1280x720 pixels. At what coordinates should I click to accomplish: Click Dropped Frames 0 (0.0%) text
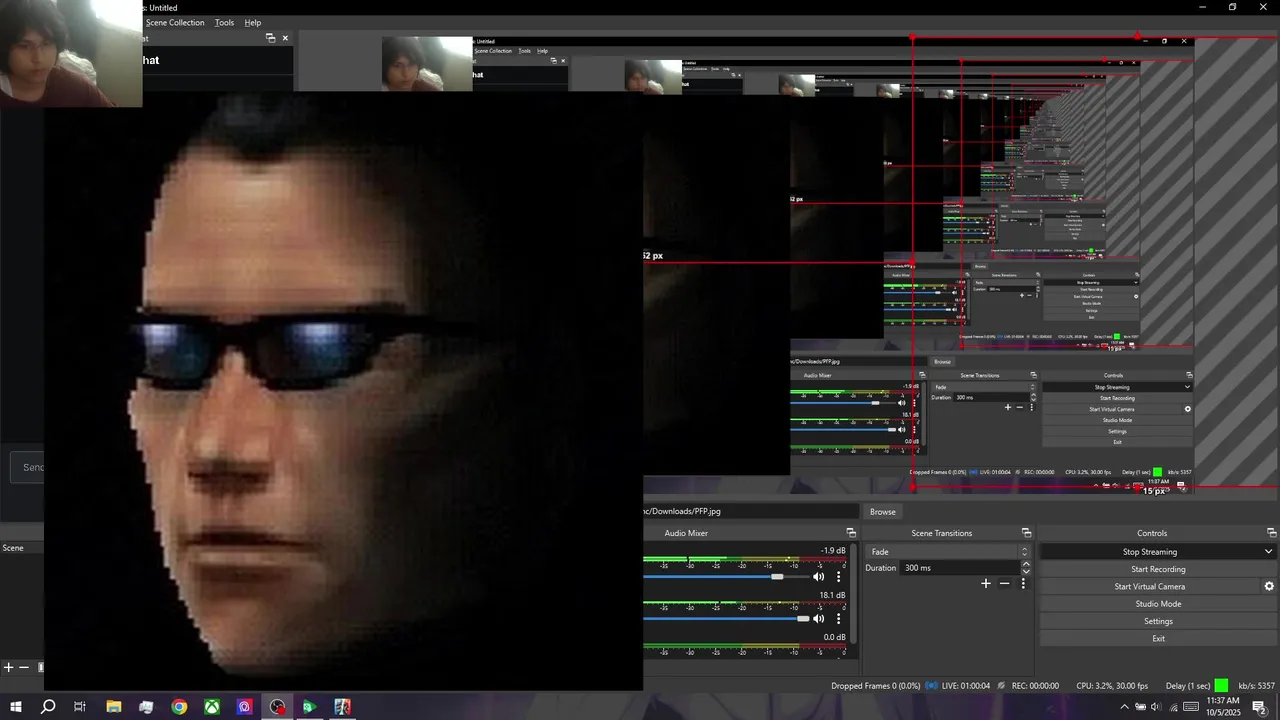coord(875,686)
